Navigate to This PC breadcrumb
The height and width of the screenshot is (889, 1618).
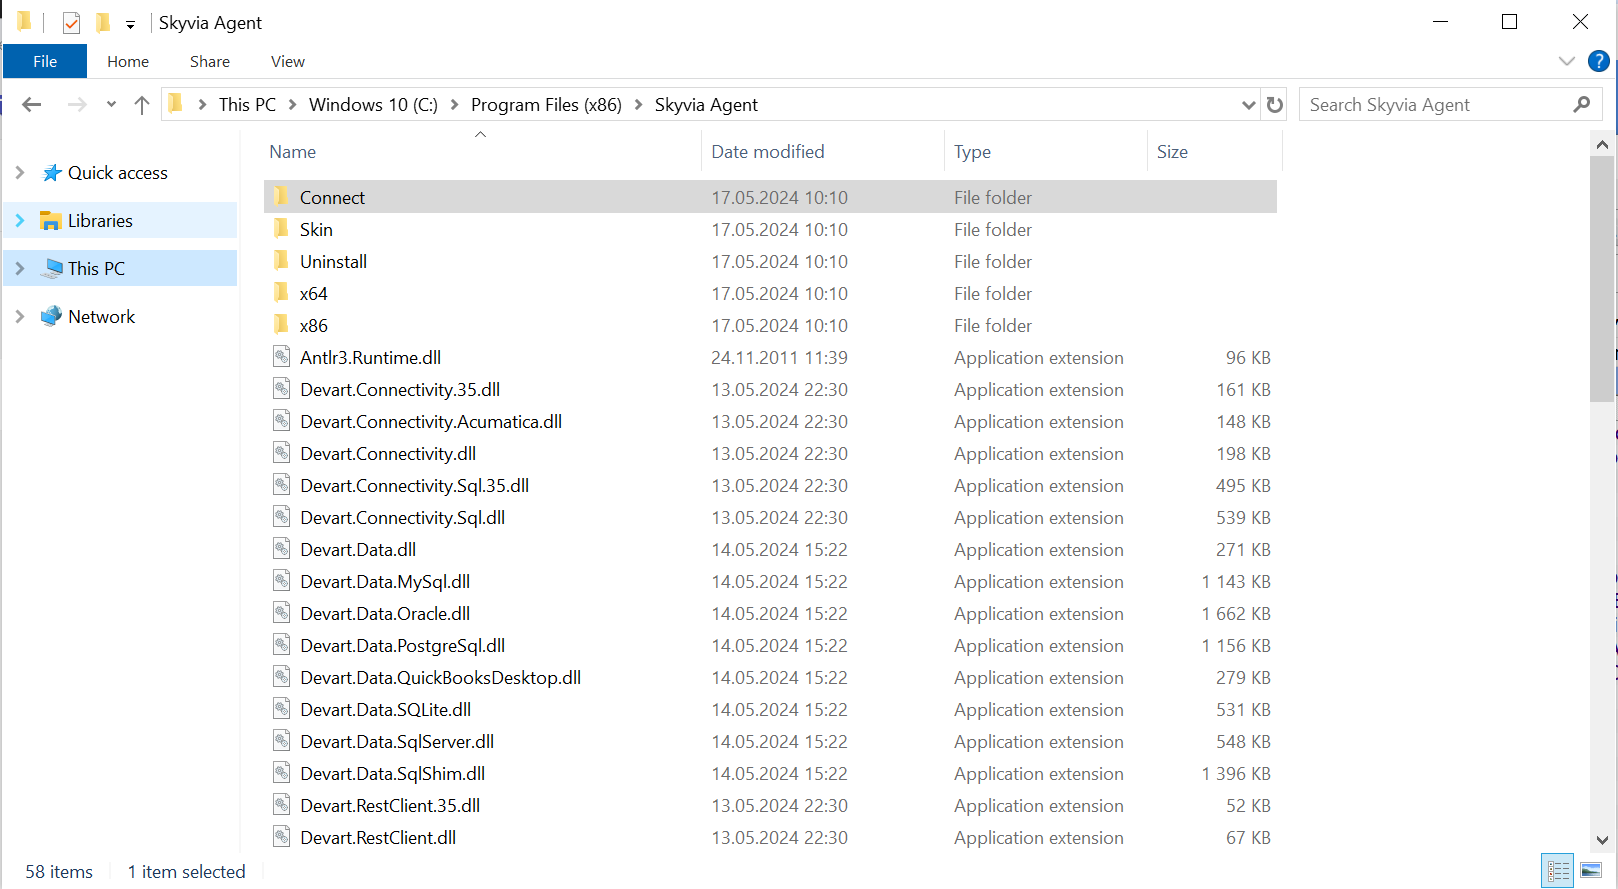(x=247, y=105)
